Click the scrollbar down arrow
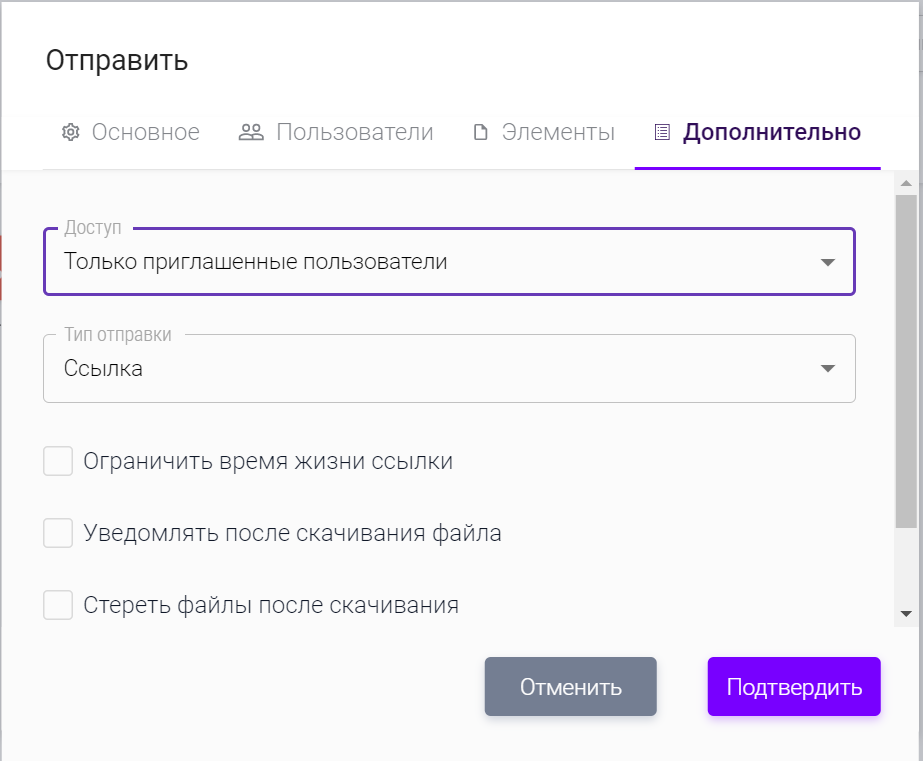The width and height of the screenshot is (923, 761). 906,613
